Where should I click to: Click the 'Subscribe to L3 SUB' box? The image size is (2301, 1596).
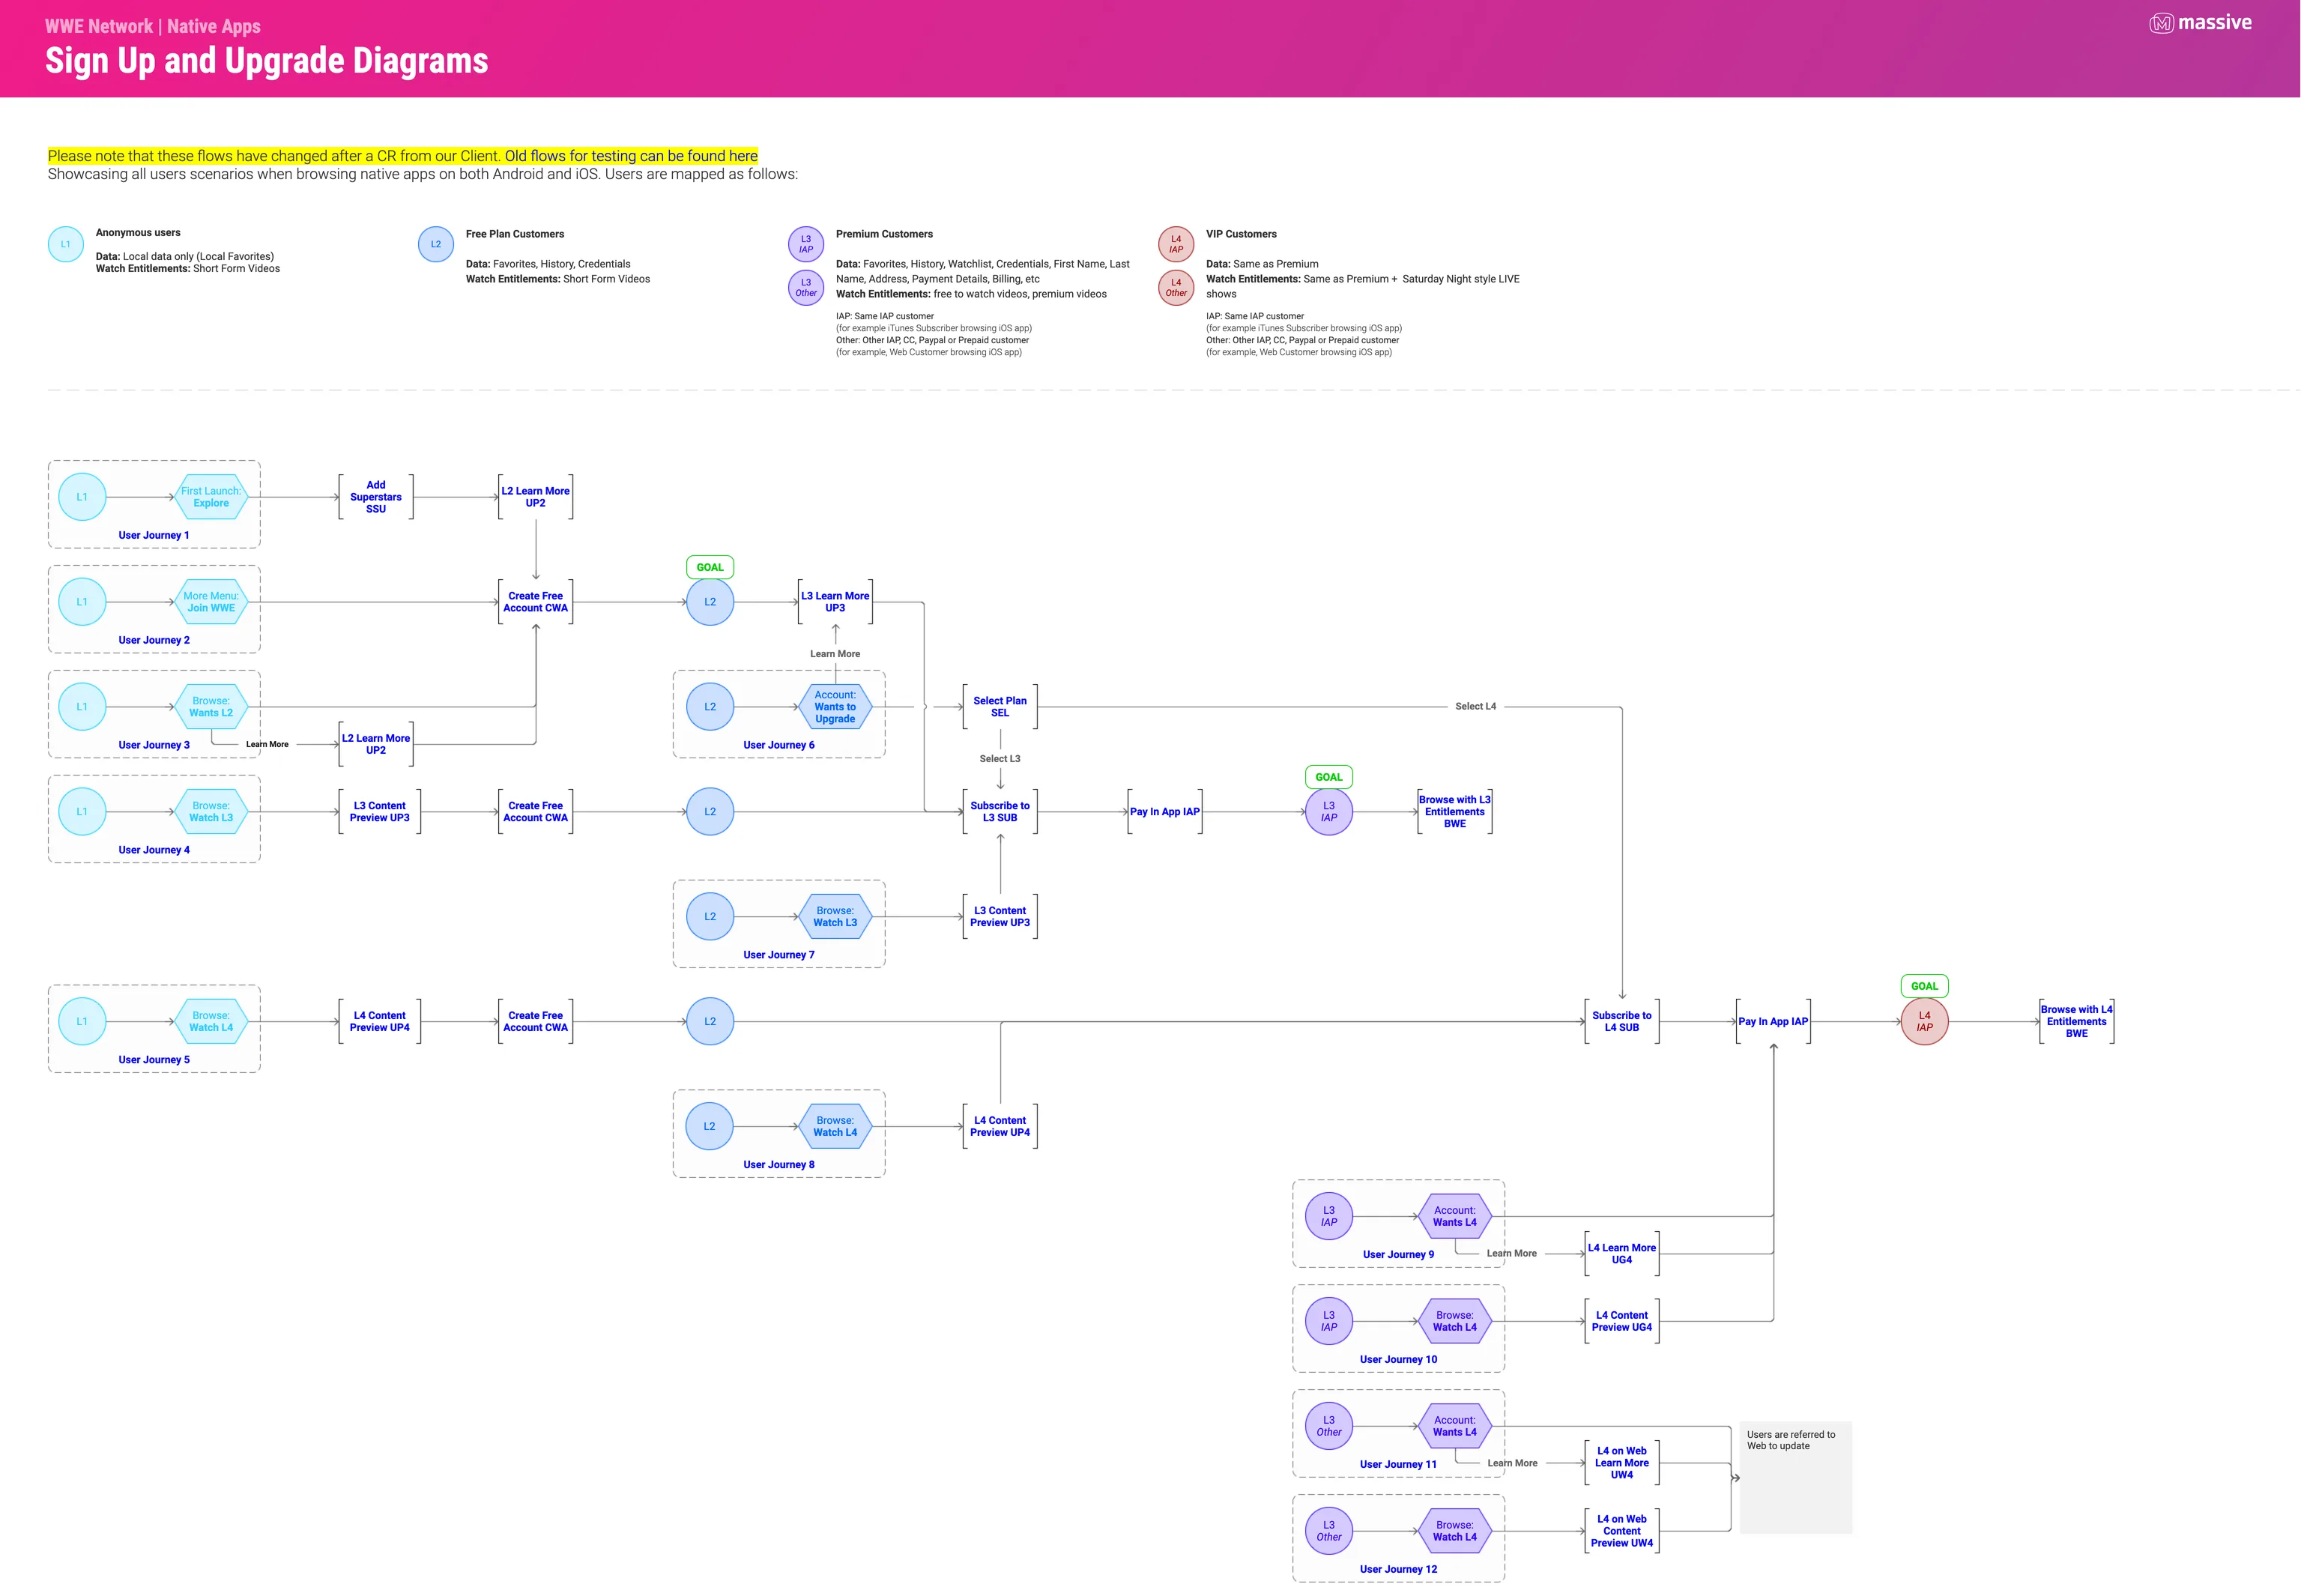coord(1000,812)
